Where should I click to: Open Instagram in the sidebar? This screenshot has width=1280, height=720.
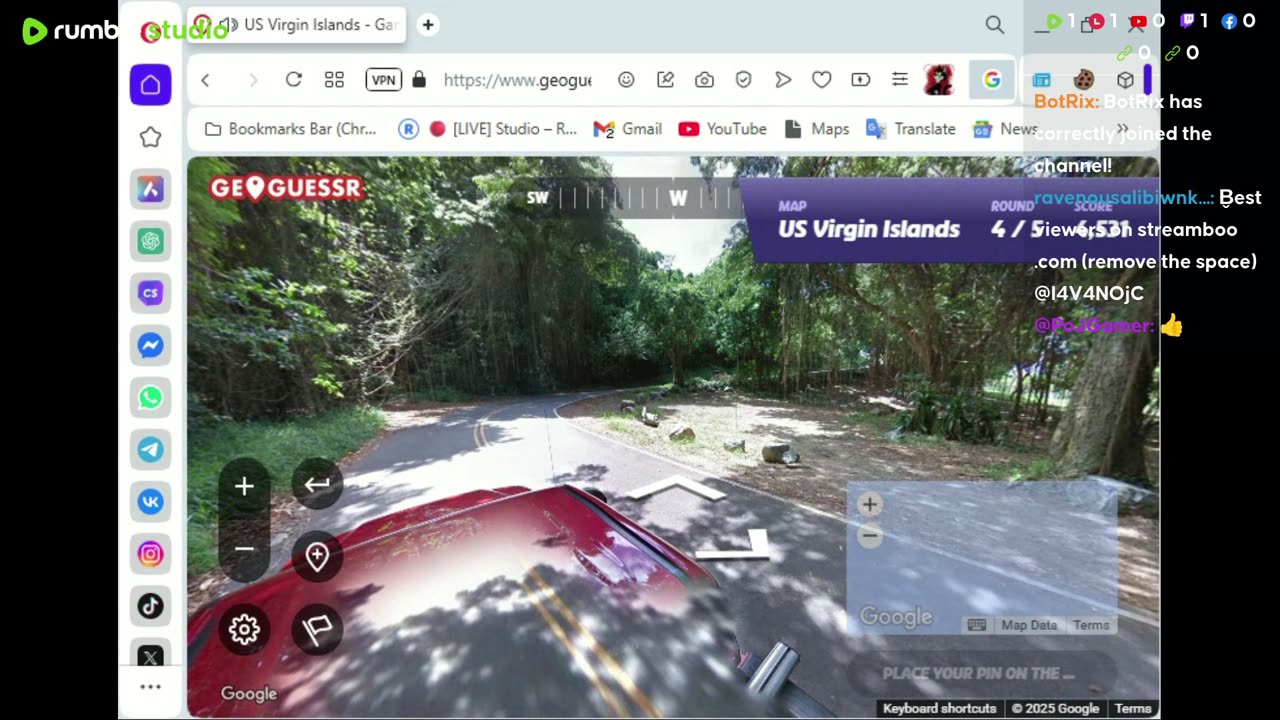150,553
